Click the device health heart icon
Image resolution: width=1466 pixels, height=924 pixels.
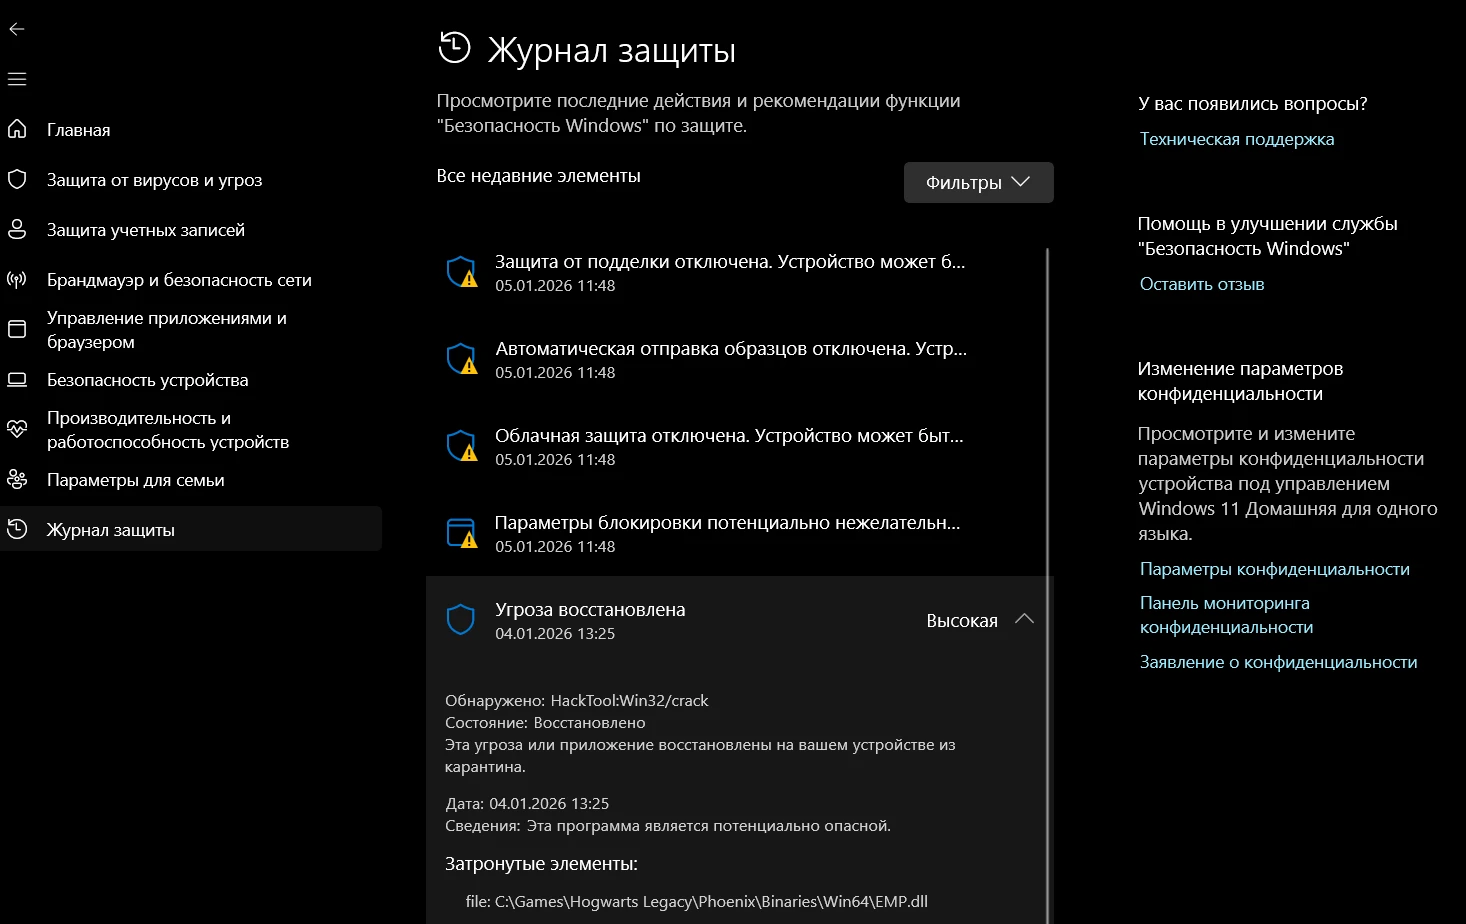(x=17, y=429)
